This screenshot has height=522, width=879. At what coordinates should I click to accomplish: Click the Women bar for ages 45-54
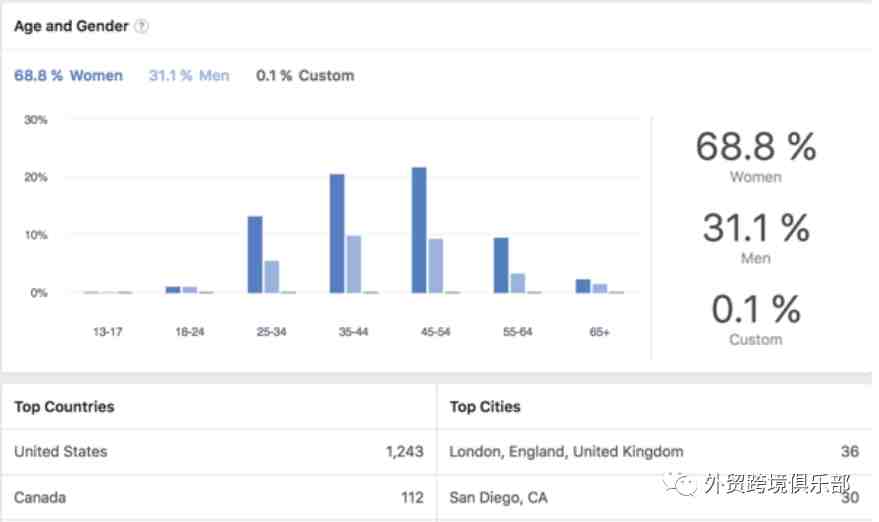[x=419, y=230]
